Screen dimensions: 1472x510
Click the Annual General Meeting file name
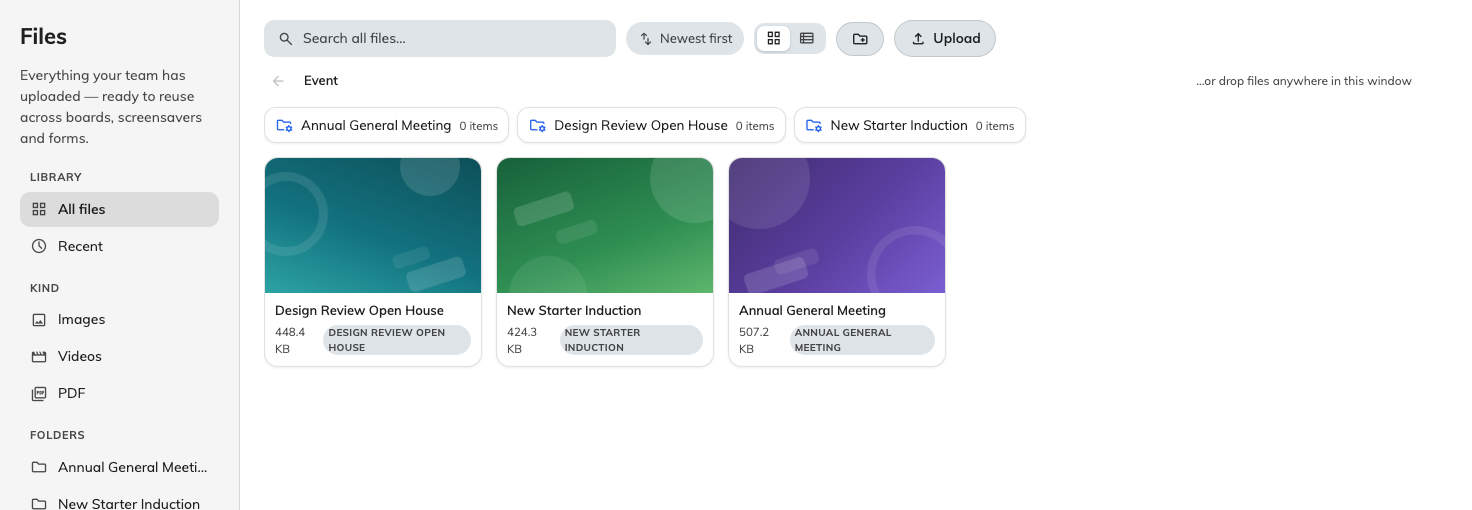point(812,311)
